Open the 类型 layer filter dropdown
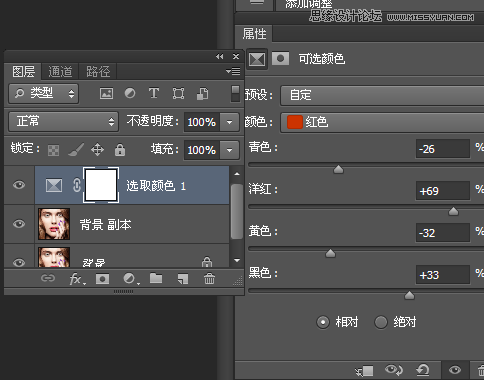484x380 pixels. pyautogui.click(x=44, y=93)
